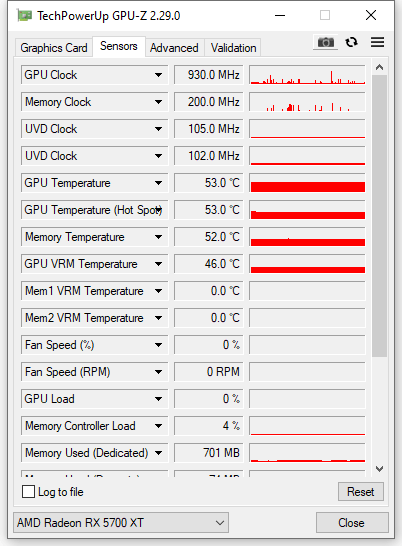The width and height of the screenshot is (402, 546).
Task: Click the camera screenshot icon
Action: (x=325, y=42)
